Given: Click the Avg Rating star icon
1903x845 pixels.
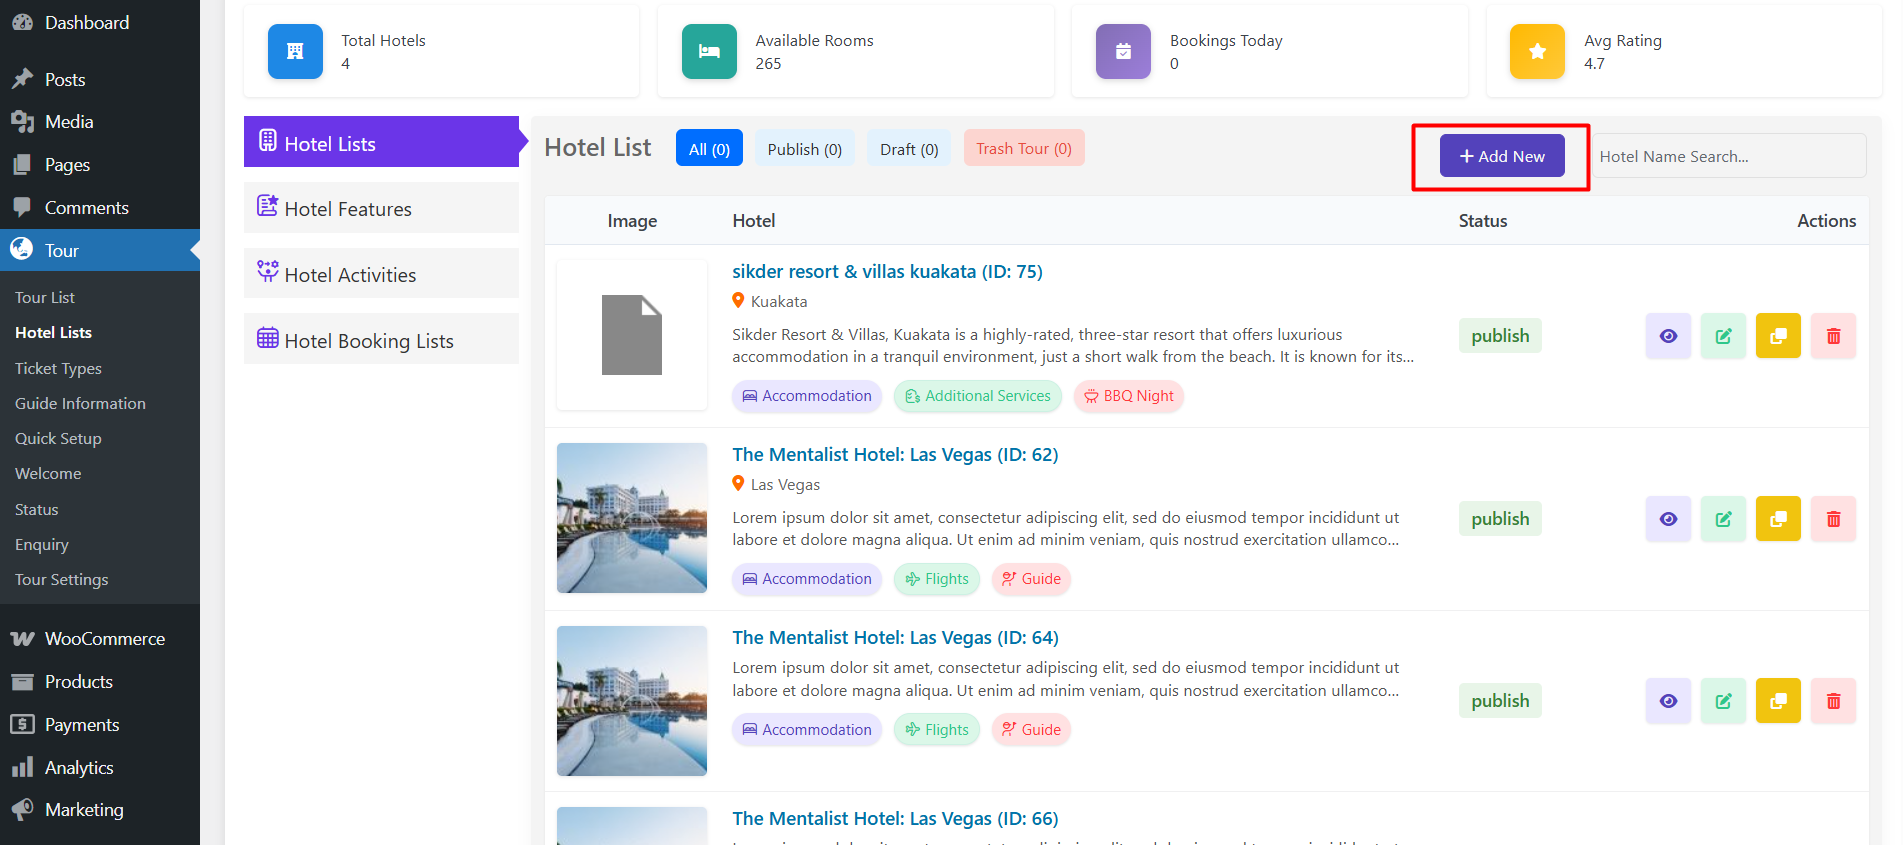Looking at the screenshot, I should coord(1537,52).
